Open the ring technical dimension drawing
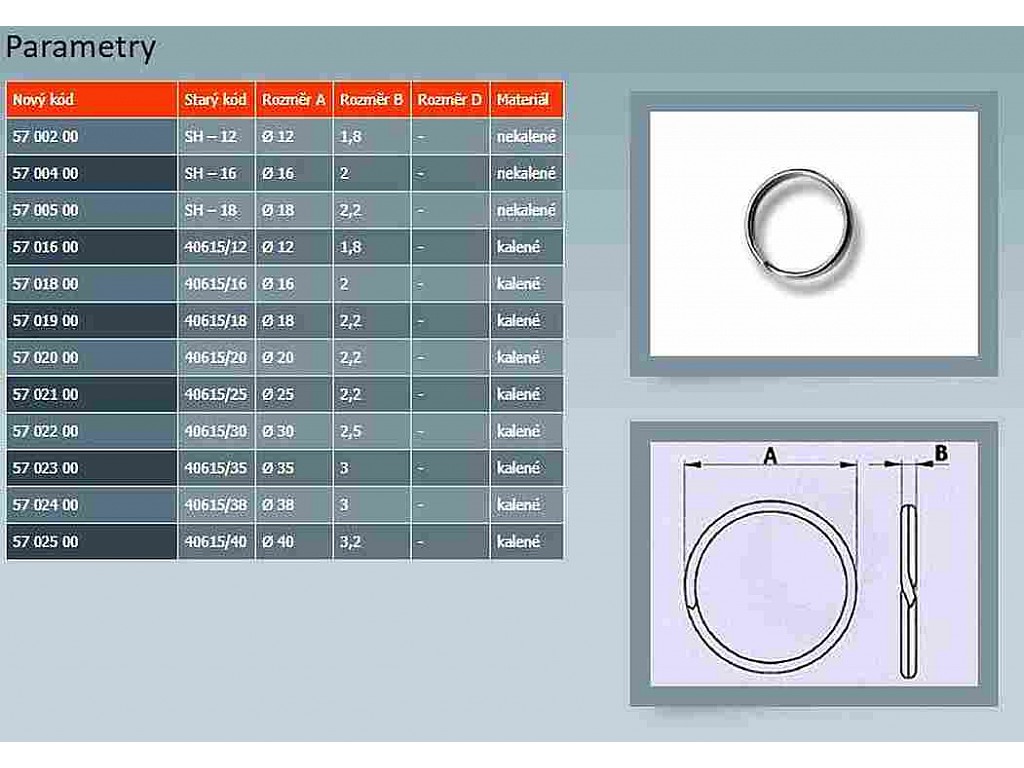Image resolution: width=1024 pixels, height=768 pixels. (813, 563)
